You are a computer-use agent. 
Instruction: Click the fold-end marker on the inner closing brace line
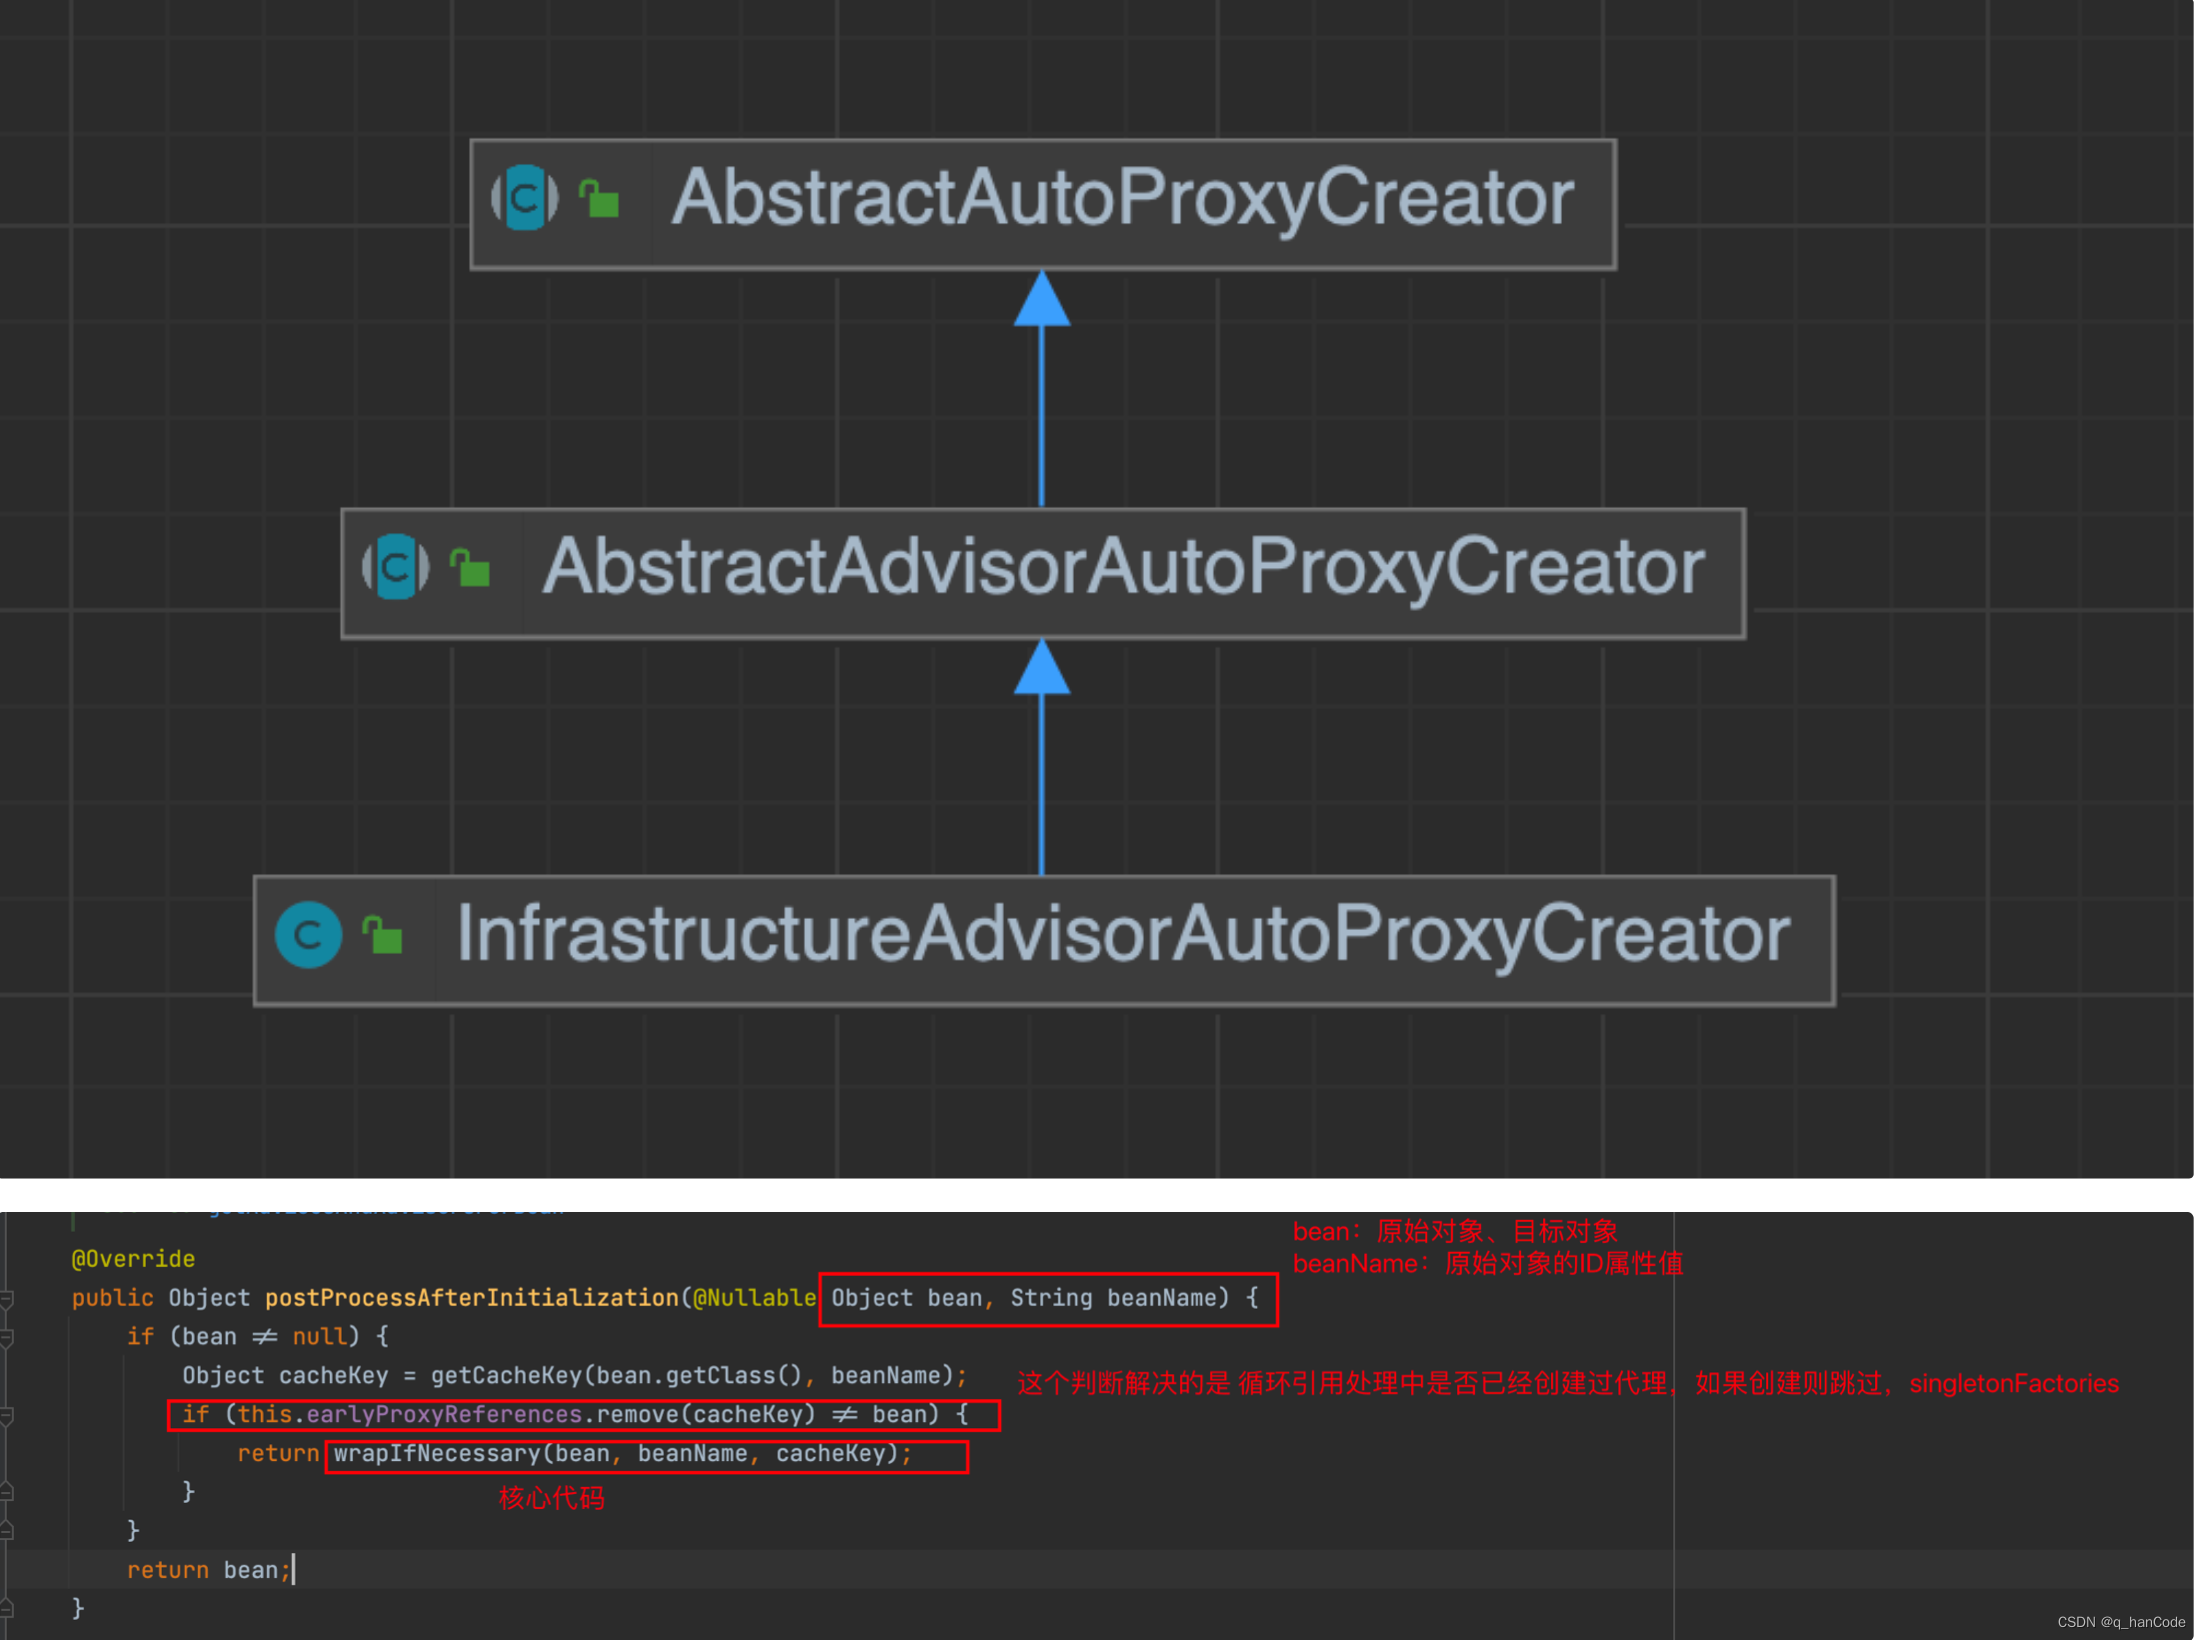point(7,1493)
